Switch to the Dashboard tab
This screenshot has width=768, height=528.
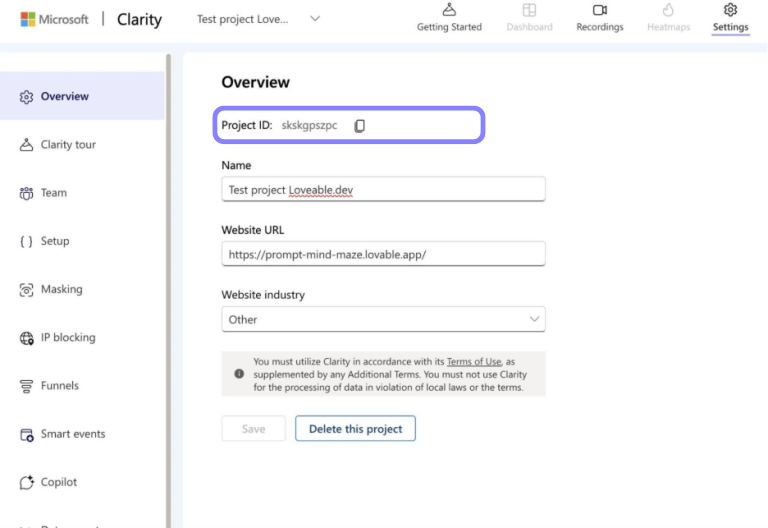529,18
